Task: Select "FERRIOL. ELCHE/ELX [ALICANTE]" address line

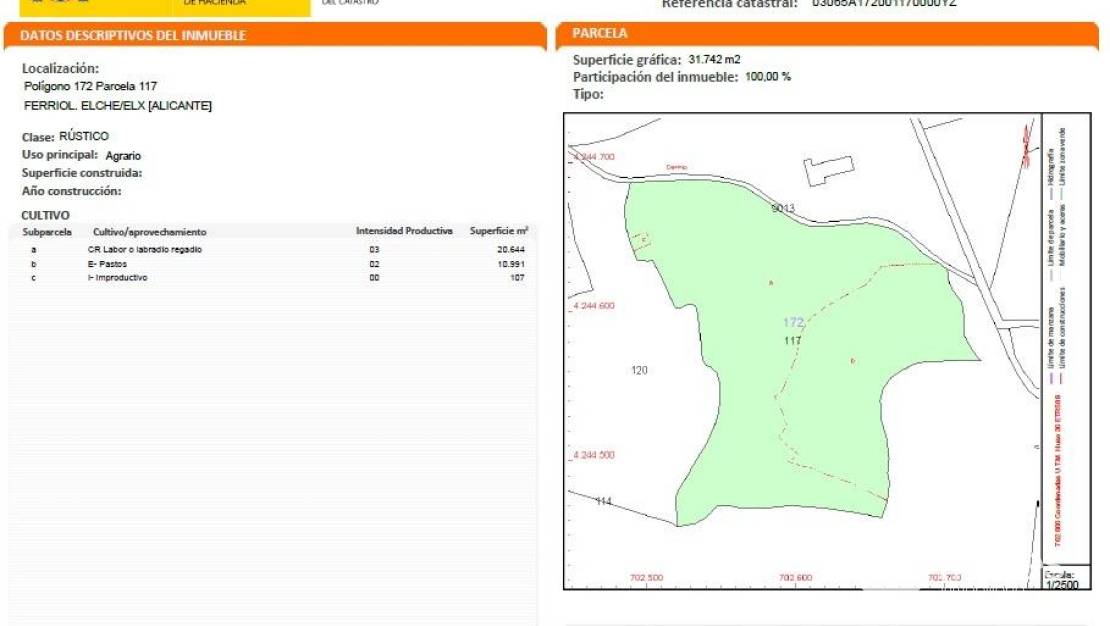Action: 118,106
